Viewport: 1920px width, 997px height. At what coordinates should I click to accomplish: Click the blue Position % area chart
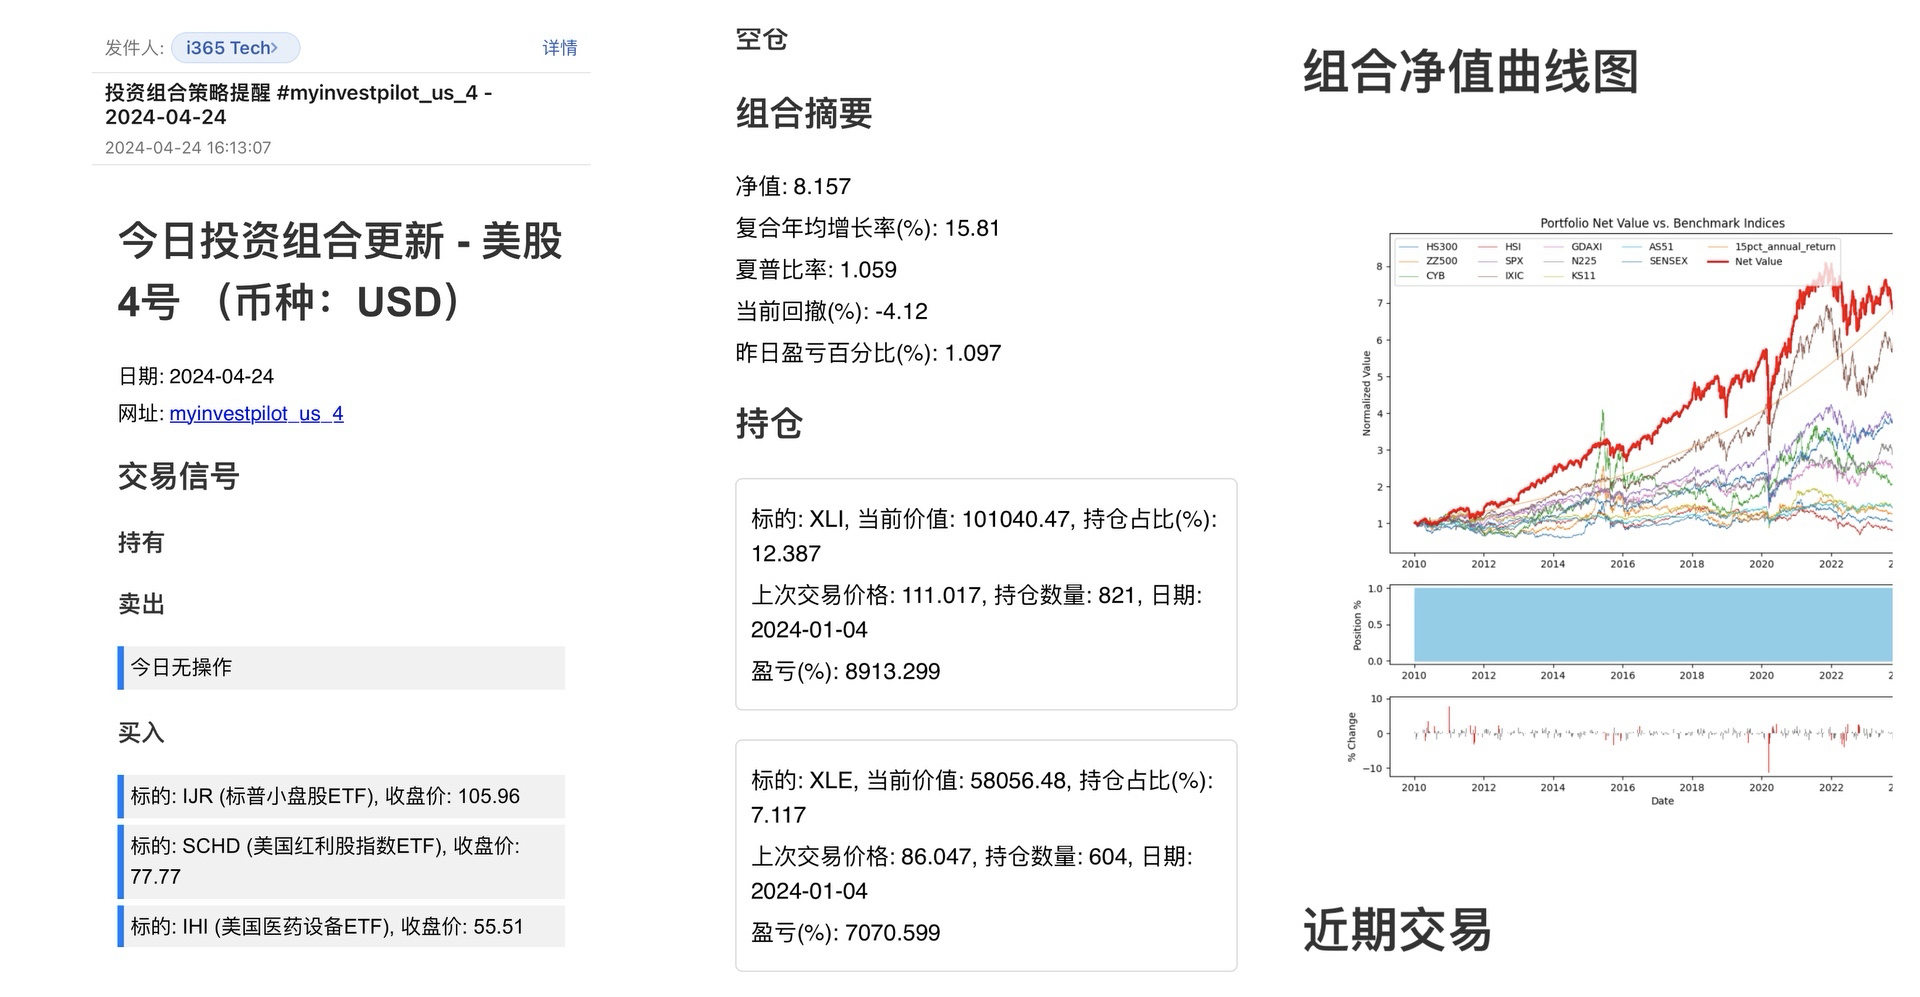[x=1650, y=625]
